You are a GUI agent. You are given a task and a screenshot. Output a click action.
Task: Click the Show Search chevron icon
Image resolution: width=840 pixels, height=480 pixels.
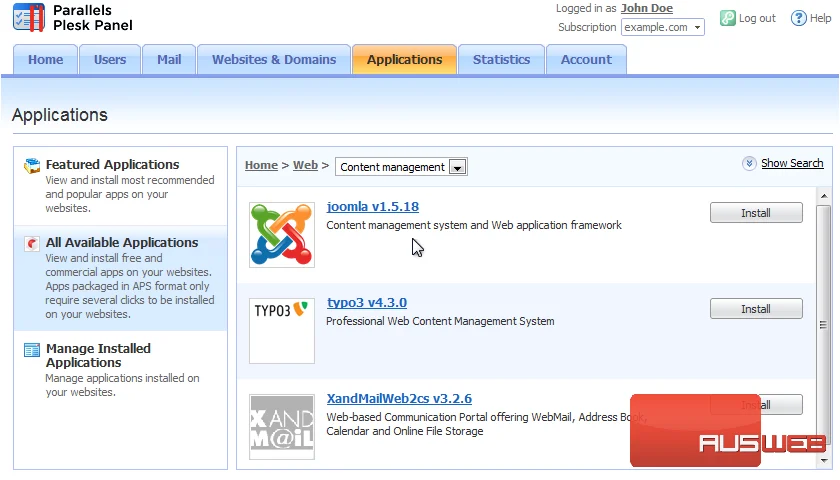(749, 163)
